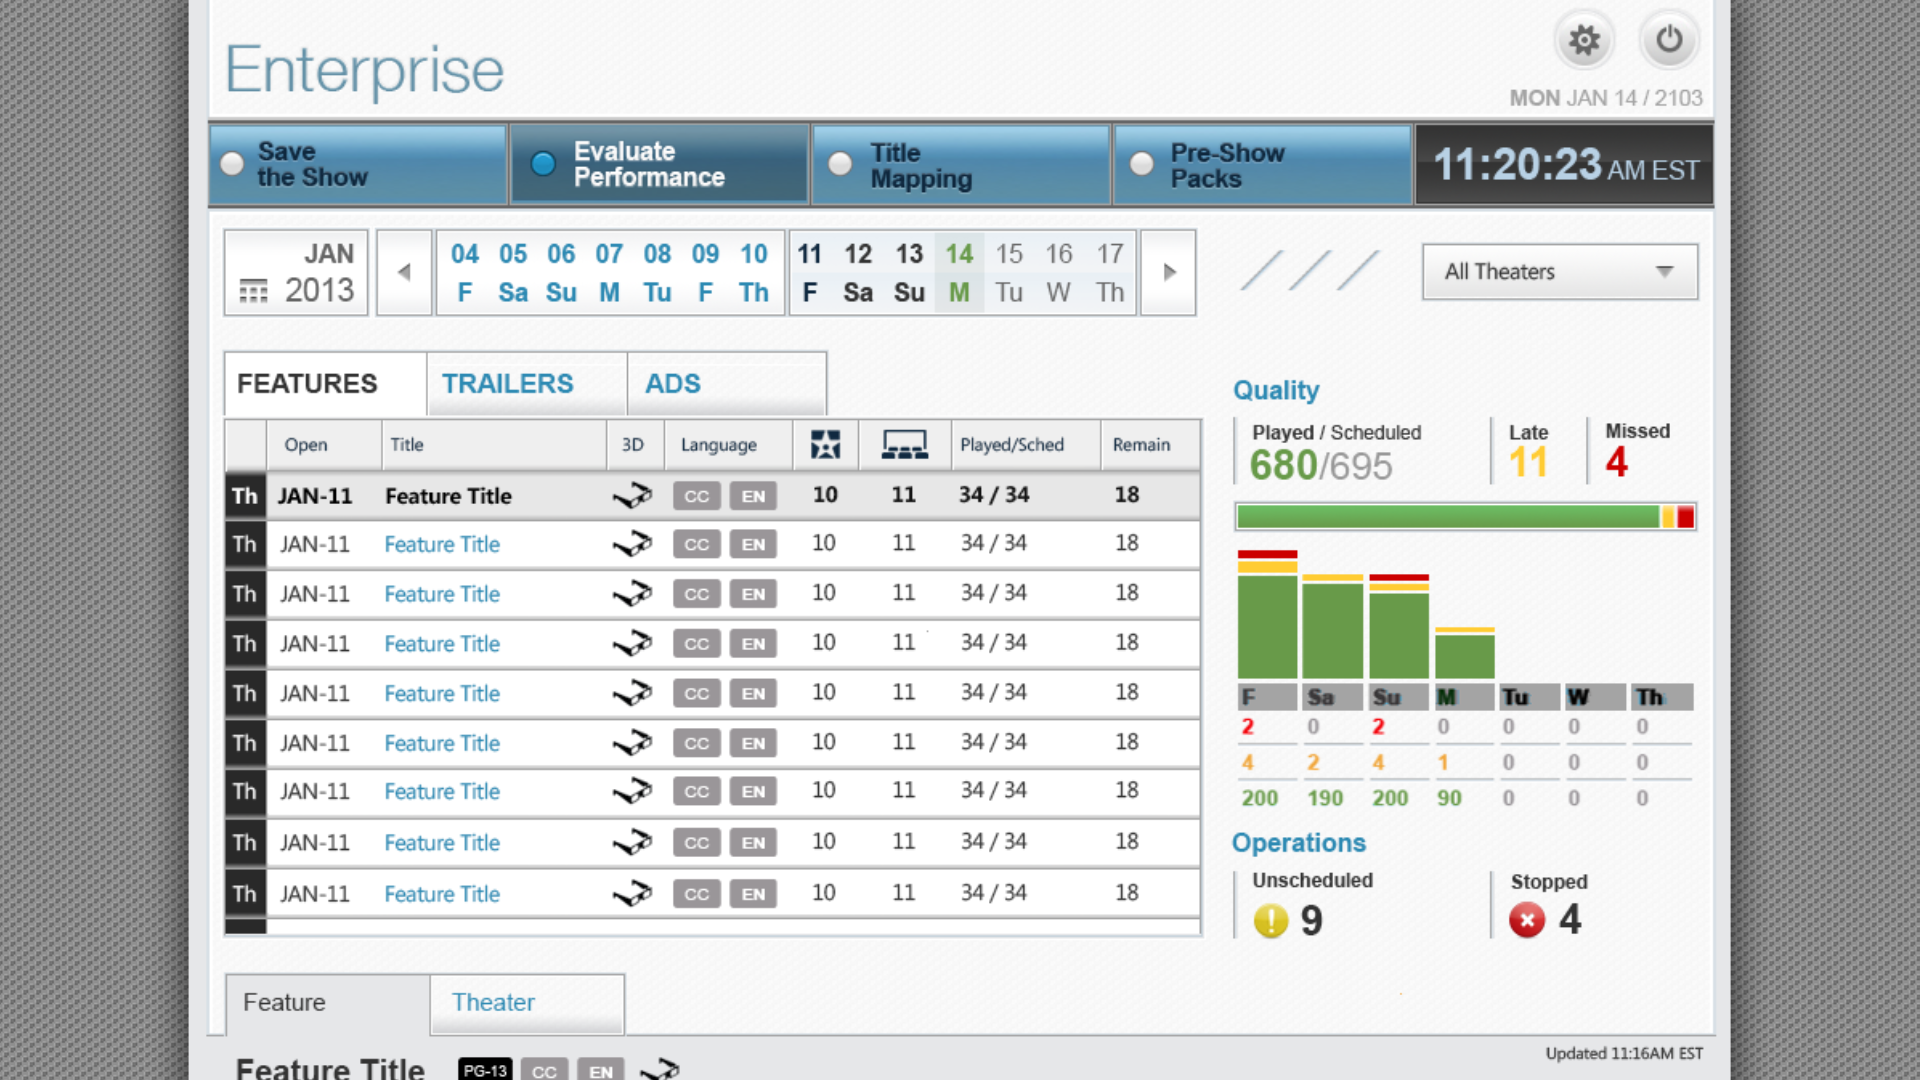This screenshot has width=1920, height=1080.
Task: Select date 12 Sa in calendar strip
Action: pyautogui.click(x=857, y=272)
